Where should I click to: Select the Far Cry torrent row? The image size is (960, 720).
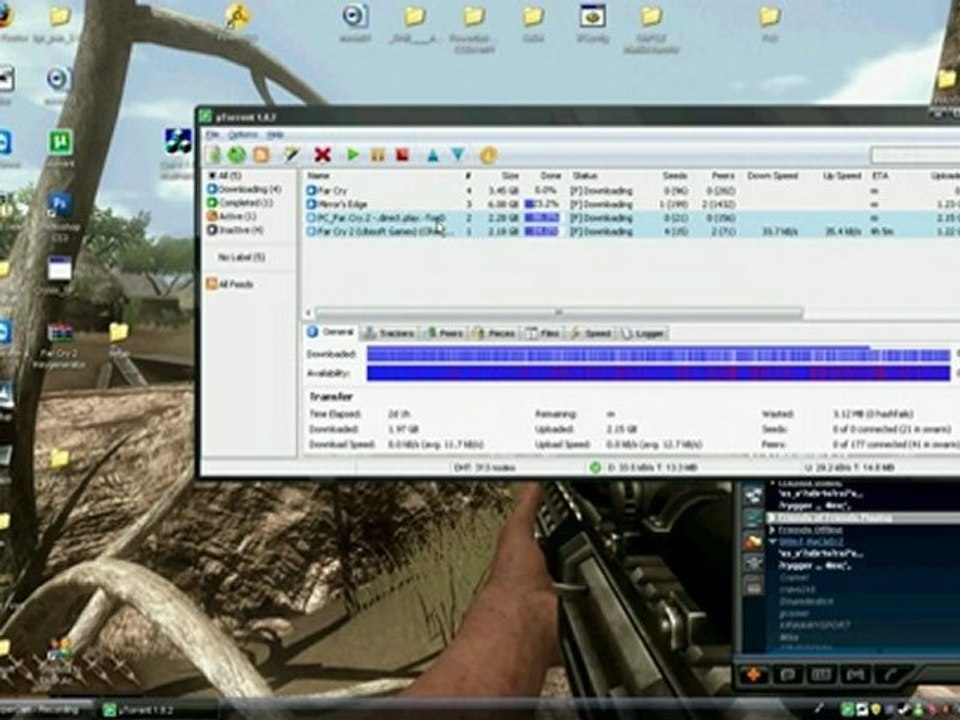[631, 190]
